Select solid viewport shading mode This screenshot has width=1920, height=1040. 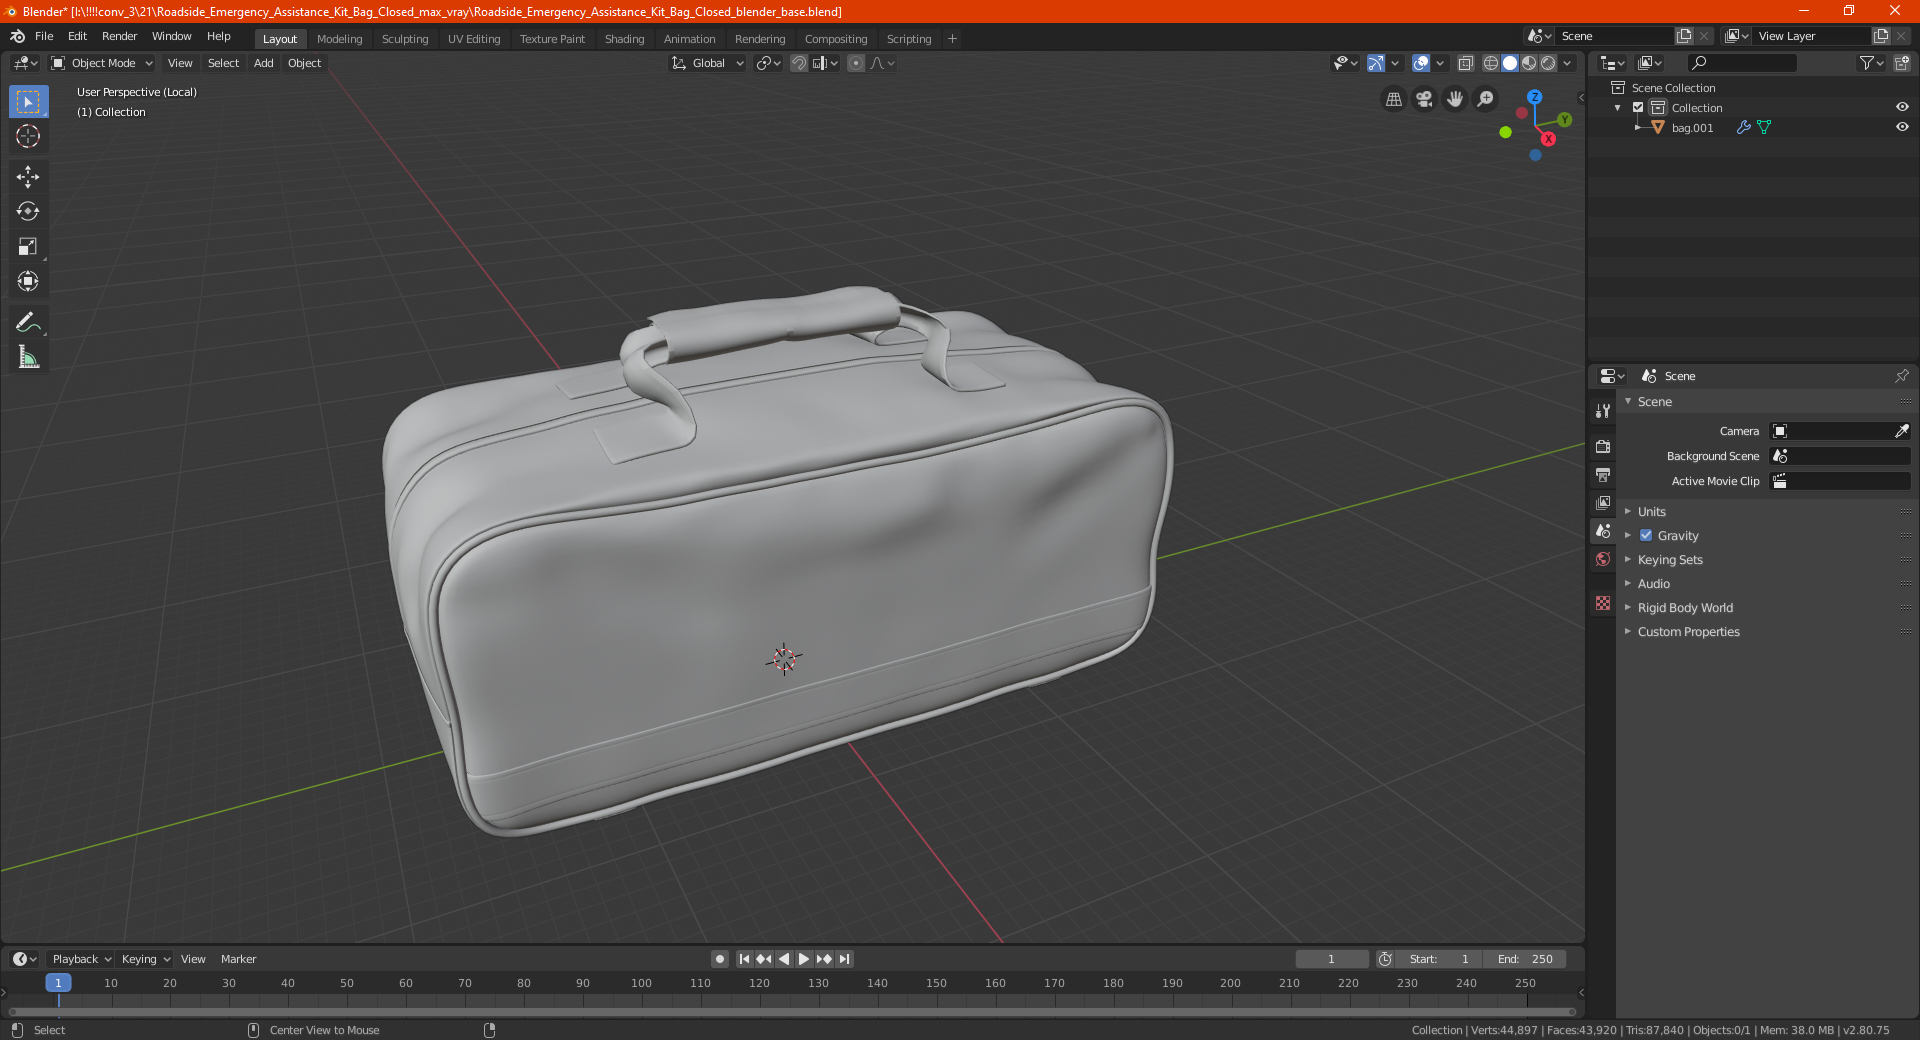(1510, 63)
